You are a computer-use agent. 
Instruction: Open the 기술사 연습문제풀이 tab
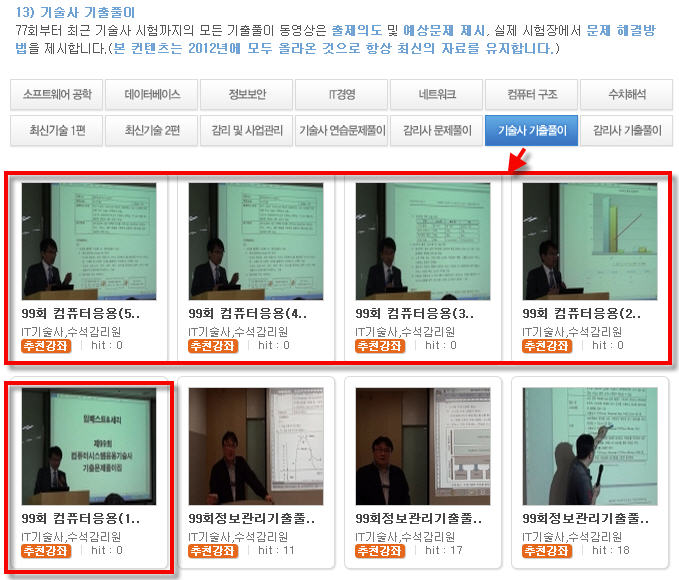click(x=342, y=130)
